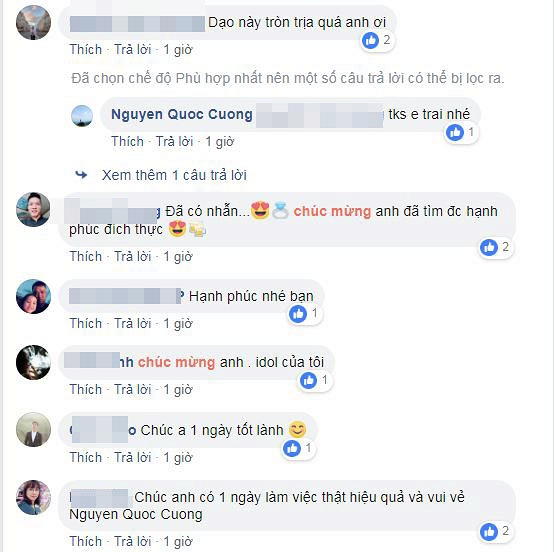Click the reply arrow icon beside 'Xem thêm'
The width and height of the screenshot is (554, 552).
pos(81,175)
